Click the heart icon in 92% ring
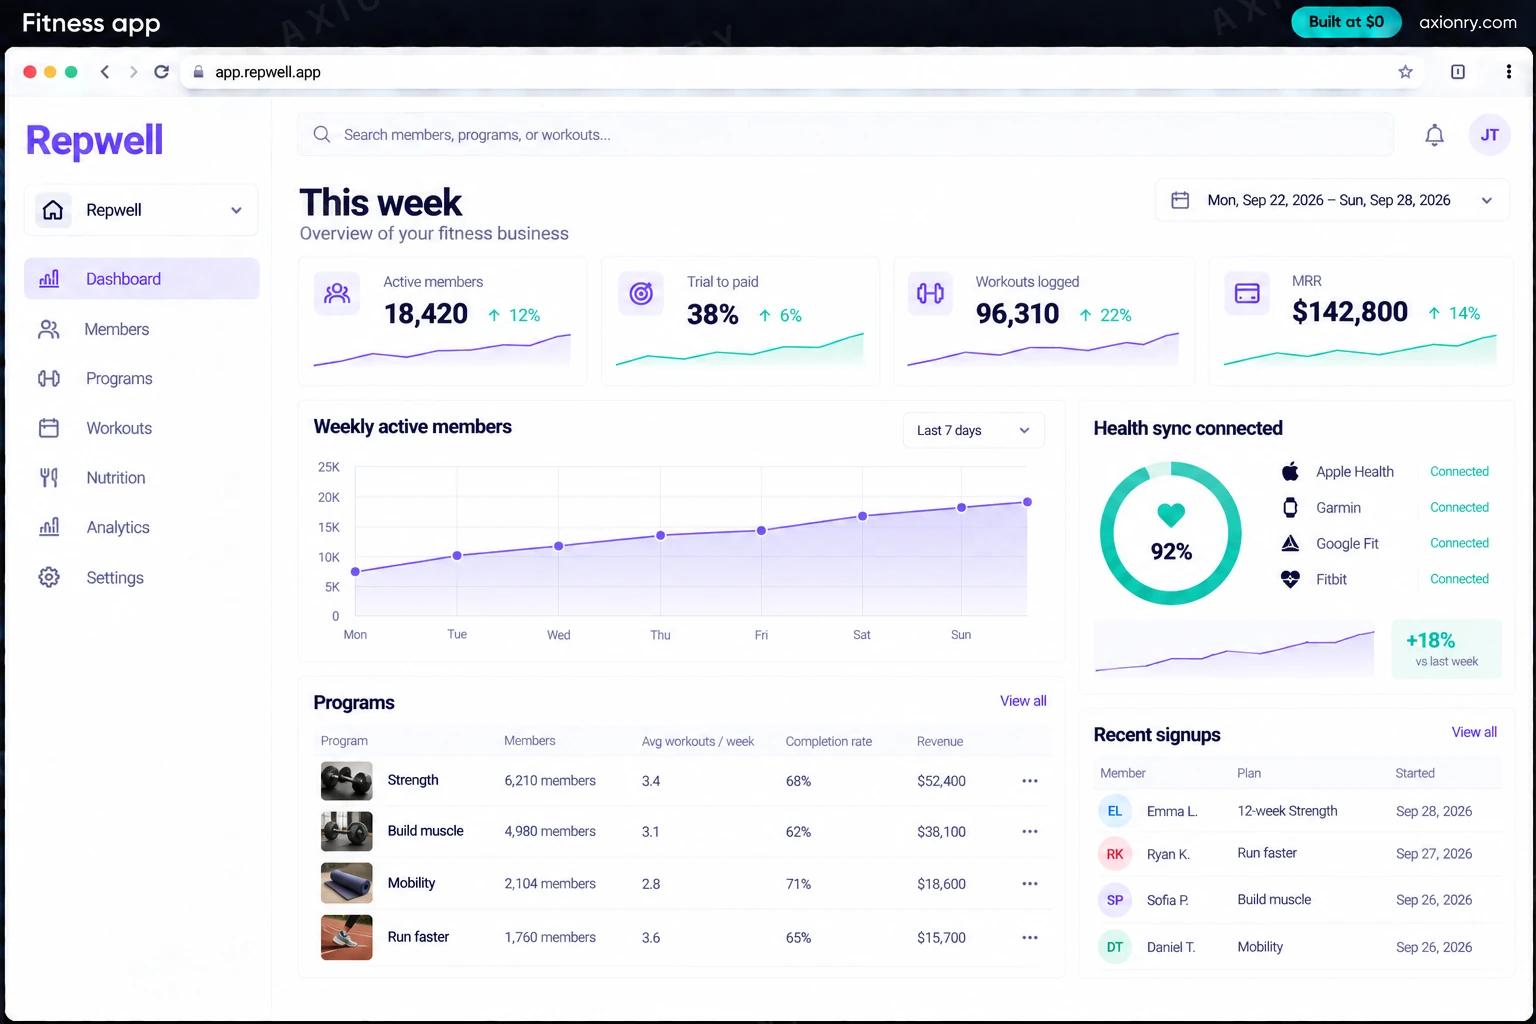The image size is (1536, 1024). 1171,515
